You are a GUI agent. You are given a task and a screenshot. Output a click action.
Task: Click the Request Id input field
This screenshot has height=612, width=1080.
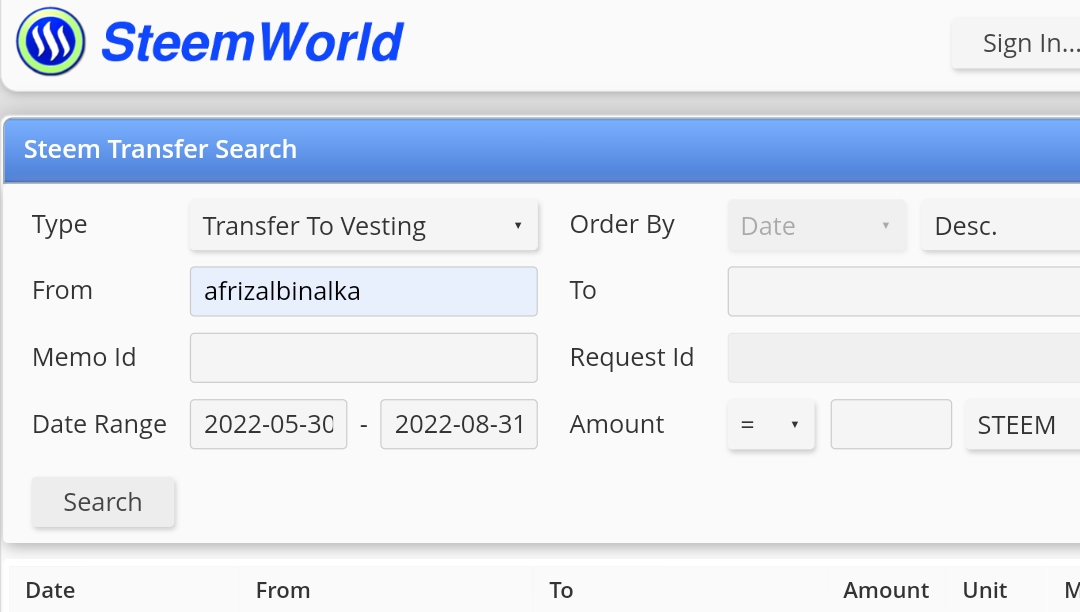point(904,358)
